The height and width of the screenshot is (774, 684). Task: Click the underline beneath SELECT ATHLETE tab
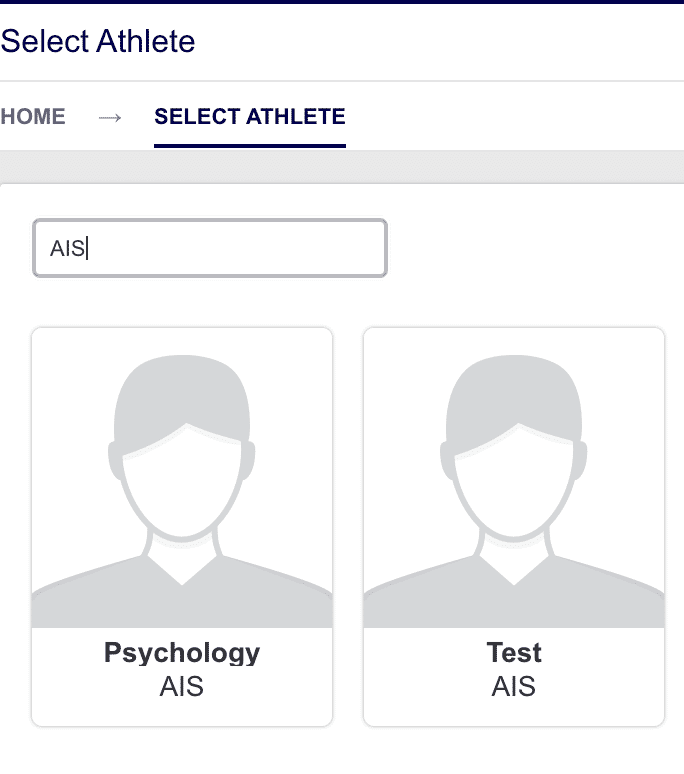point(250,146)
